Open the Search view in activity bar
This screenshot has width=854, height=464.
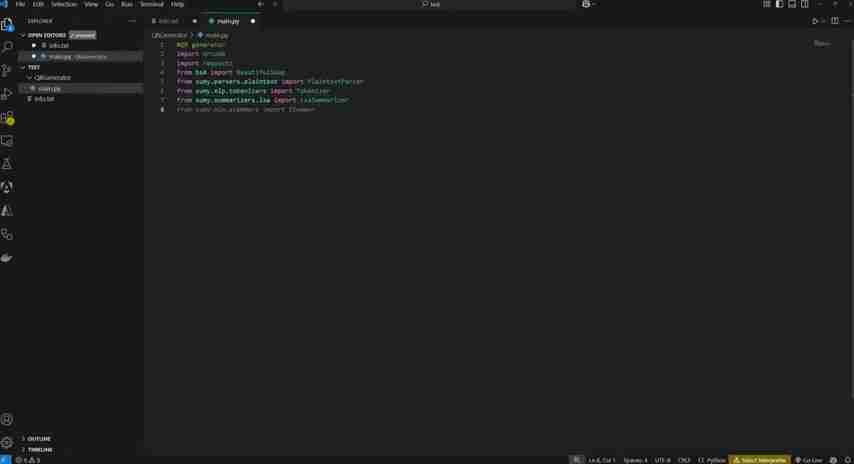(x=7, y=47)
